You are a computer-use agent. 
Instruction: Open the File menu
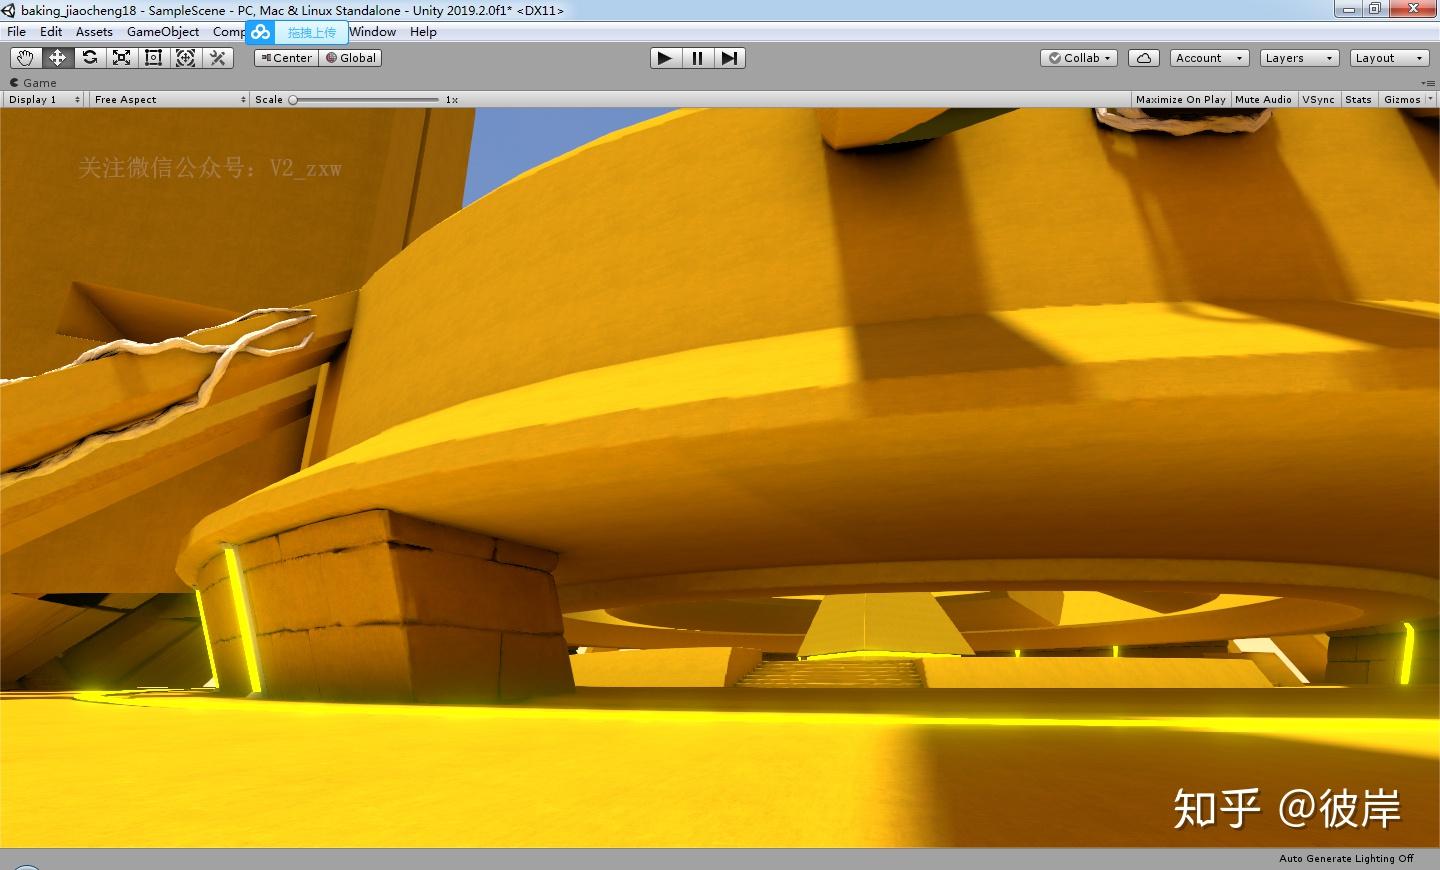pos(17,32)
